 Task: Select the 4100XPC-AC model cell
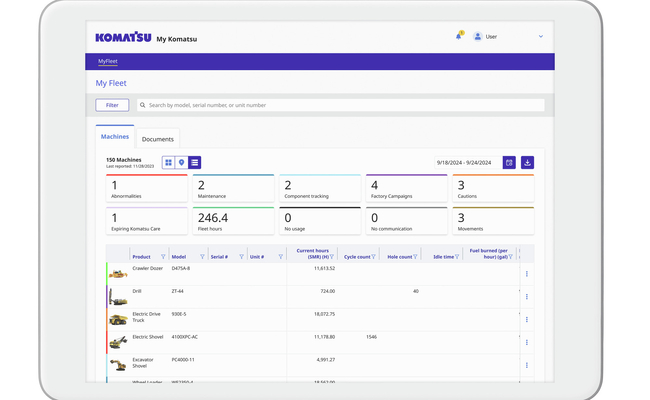point(184,337)
